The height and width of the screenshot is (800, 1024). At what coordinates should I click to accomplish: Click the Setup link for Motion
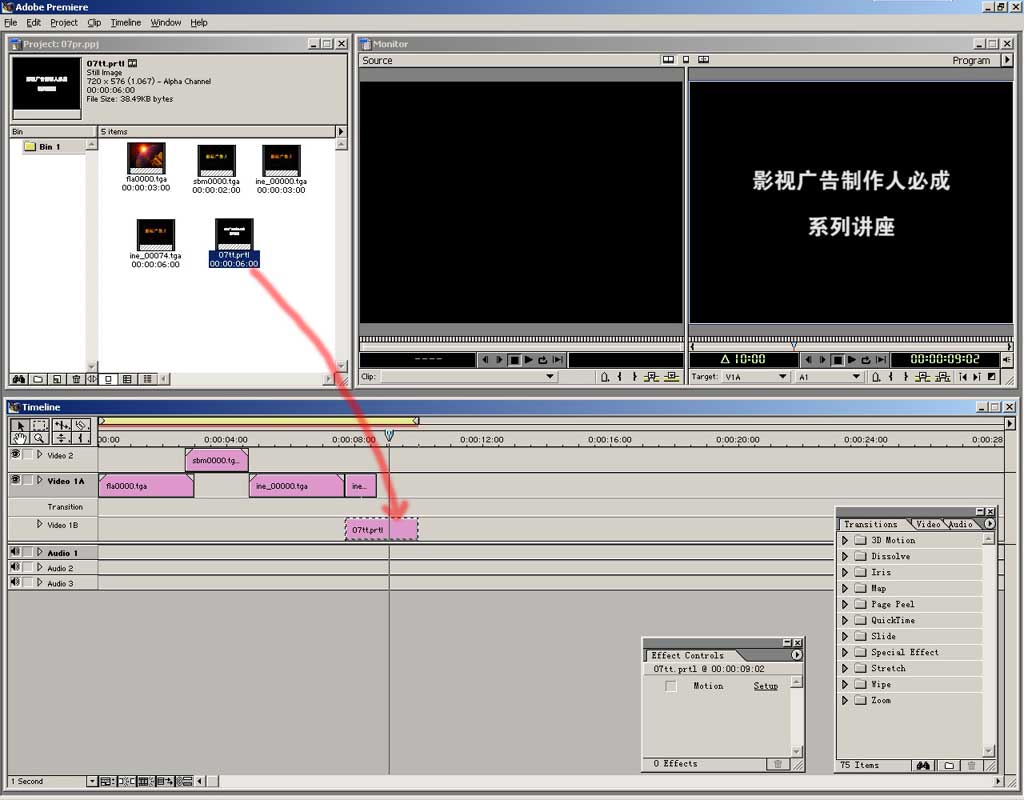coord(765,686)
